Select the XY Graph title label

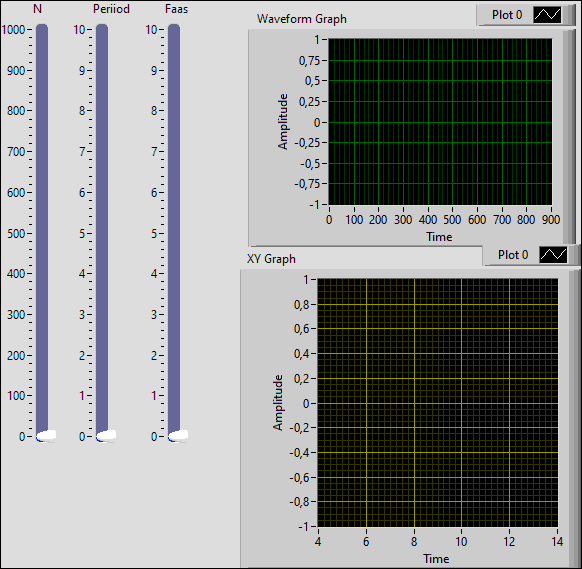(271, 259)
